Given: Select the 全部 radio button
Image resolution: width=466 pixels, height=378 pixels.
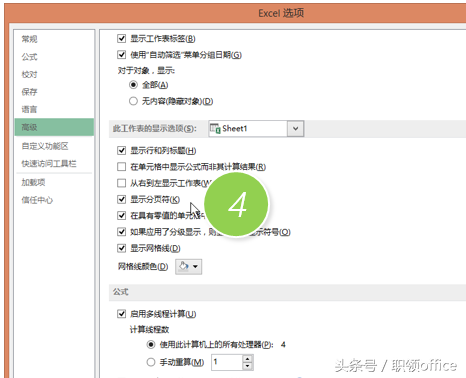Looking at the screenshot, I should click(133, 85).
